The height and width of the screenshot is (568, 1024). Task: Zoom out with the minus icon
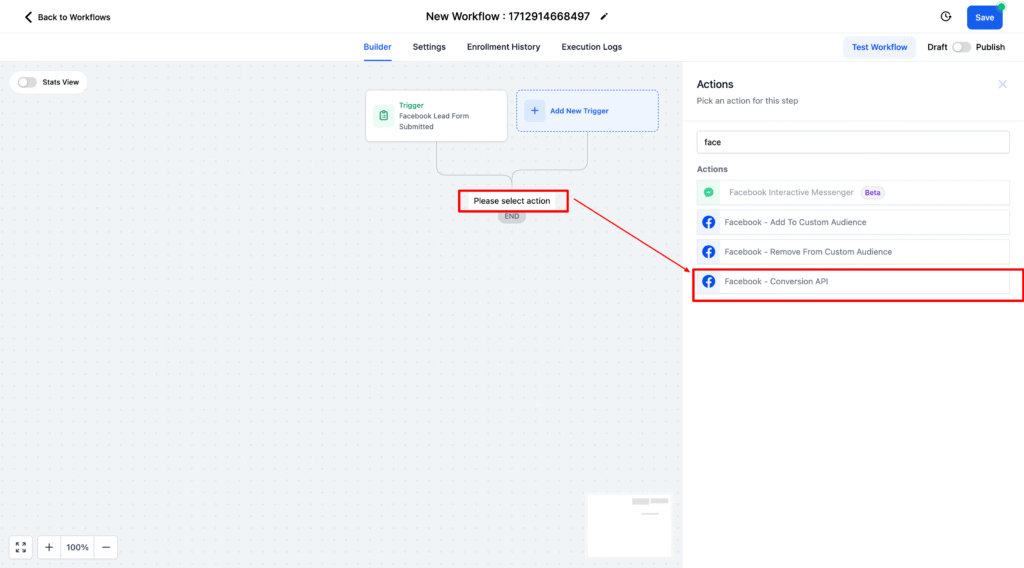(x=106, y=547)
